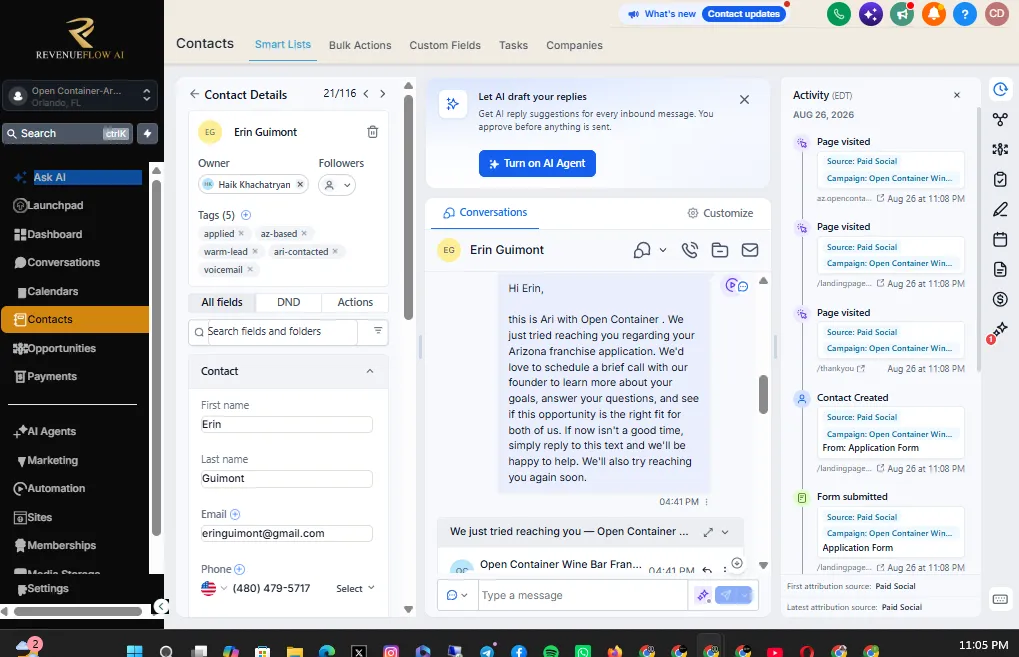Remove owner Haik Khachatryan
Viewport: 1019px width, 657px height.
point(300,185)
